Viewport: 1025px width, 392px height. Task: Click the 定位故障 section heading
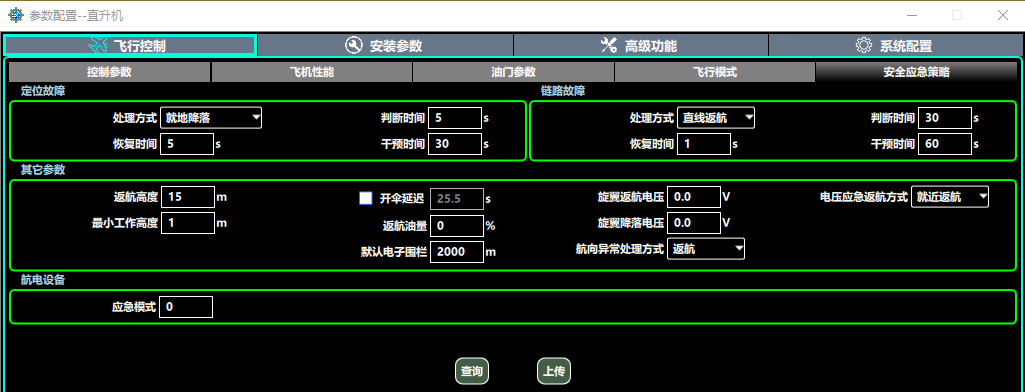[44, 91]
